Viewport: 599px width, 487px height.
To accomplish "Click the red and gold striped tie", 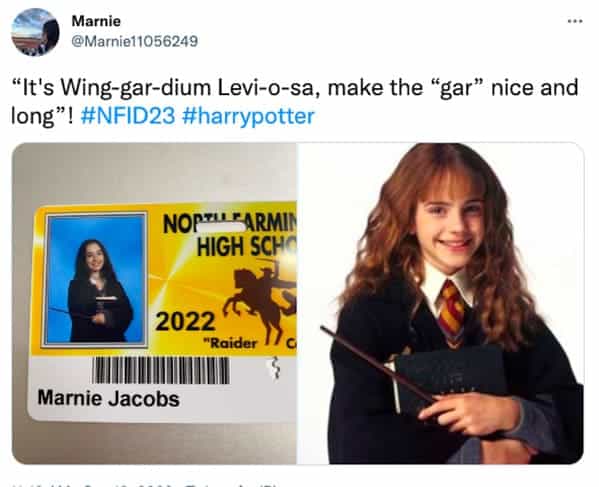I will tap(452, 309).
